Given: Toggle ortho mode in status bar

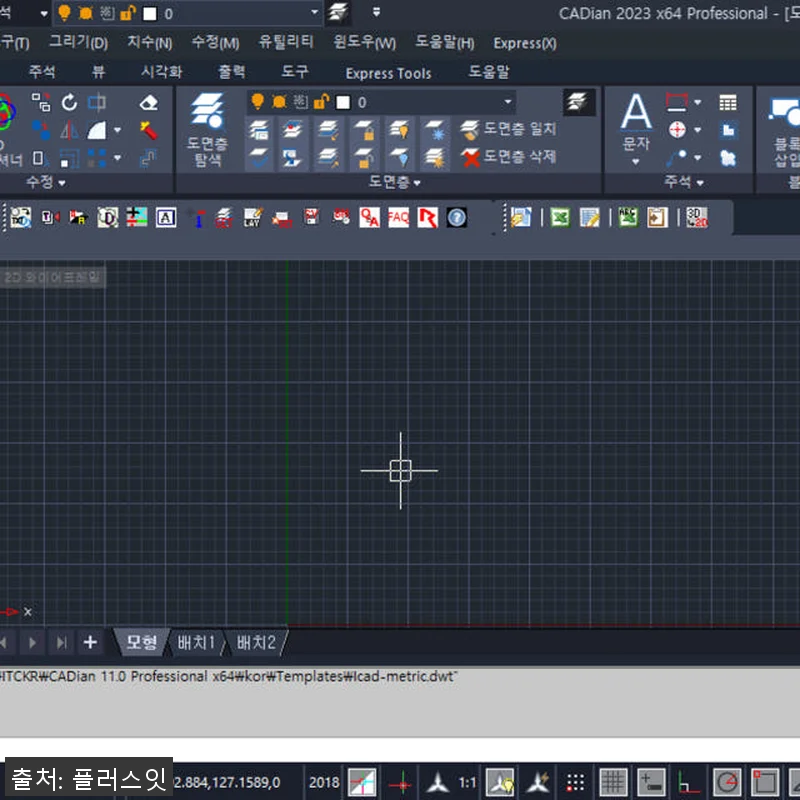Looking at the screenshot, I should 689,782.
